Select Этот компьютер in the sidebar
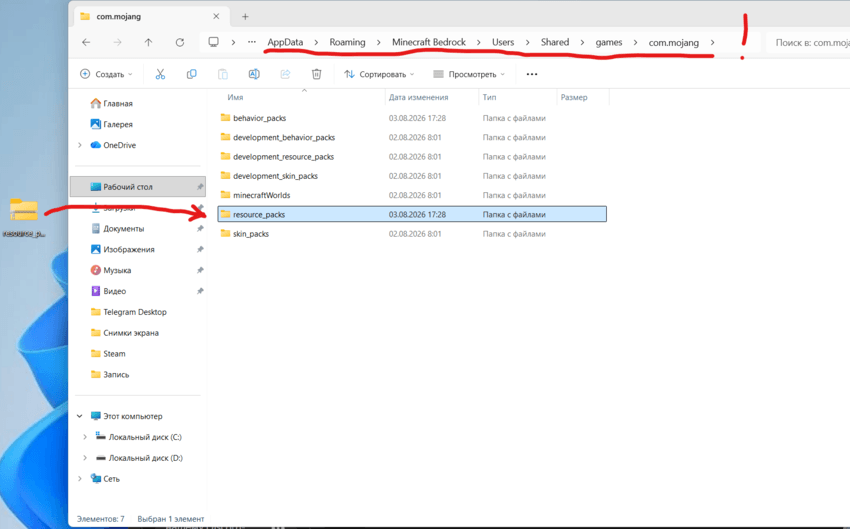The height and width of the screenshot is (529, 850). [x=133, y=416]
